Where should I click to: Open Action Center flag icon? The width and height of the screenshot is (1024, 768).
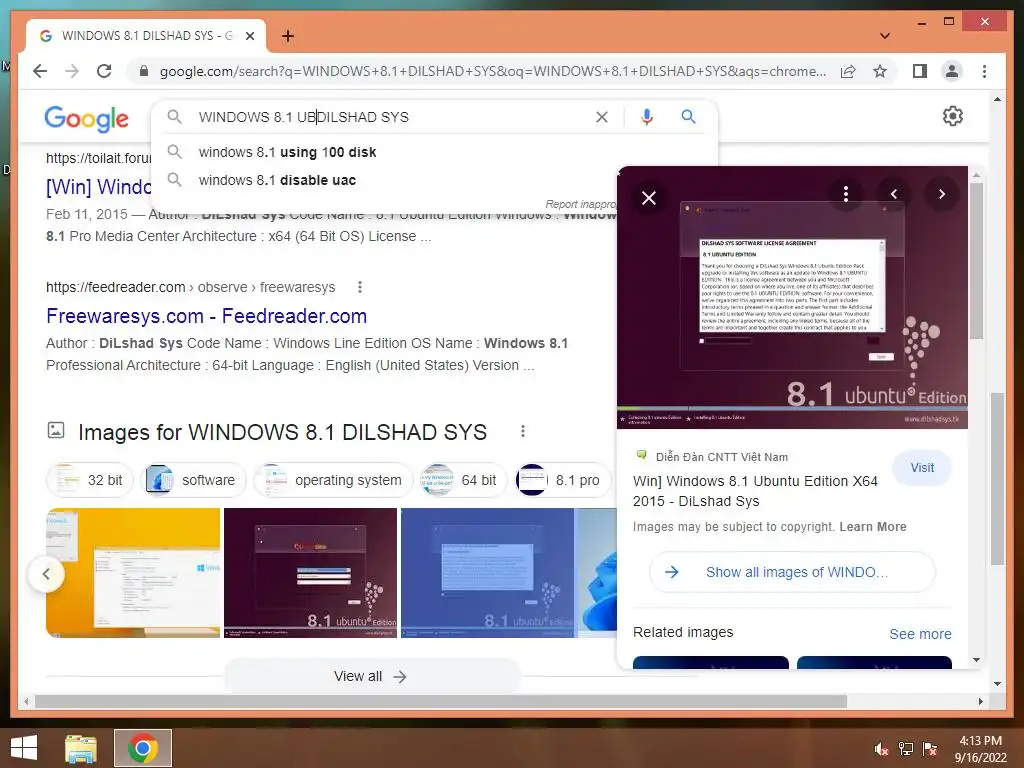click(929, 749)
